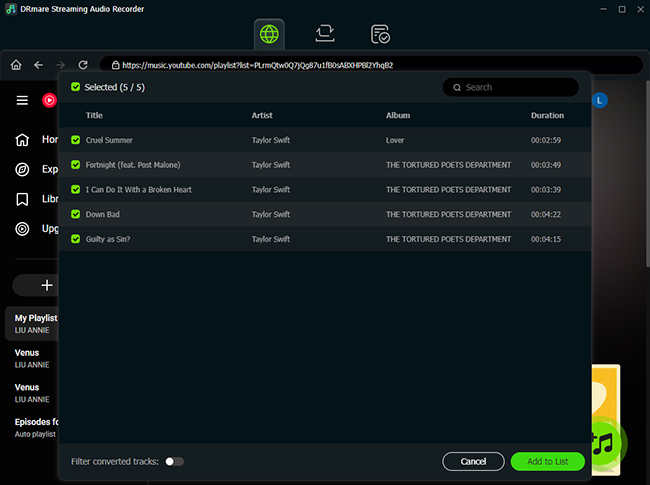
Task: Click the search magnifier icon
Action: tap(457, 87)
